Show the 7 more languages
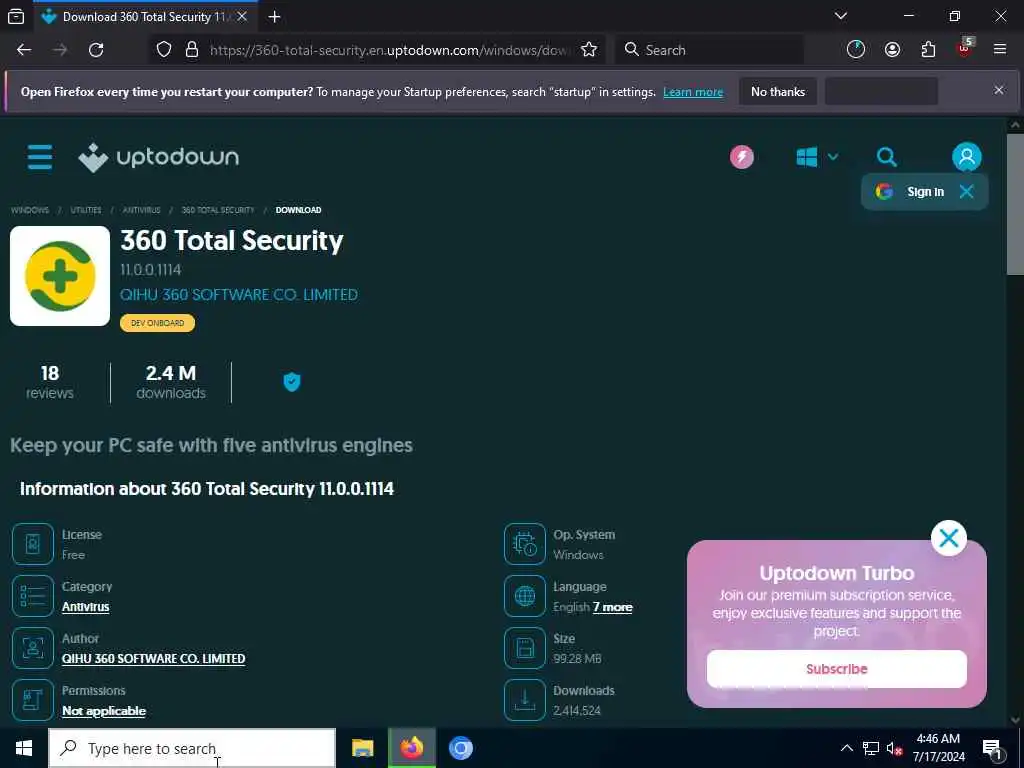The height and width of the screenshot is (768, 1024). 613,607
